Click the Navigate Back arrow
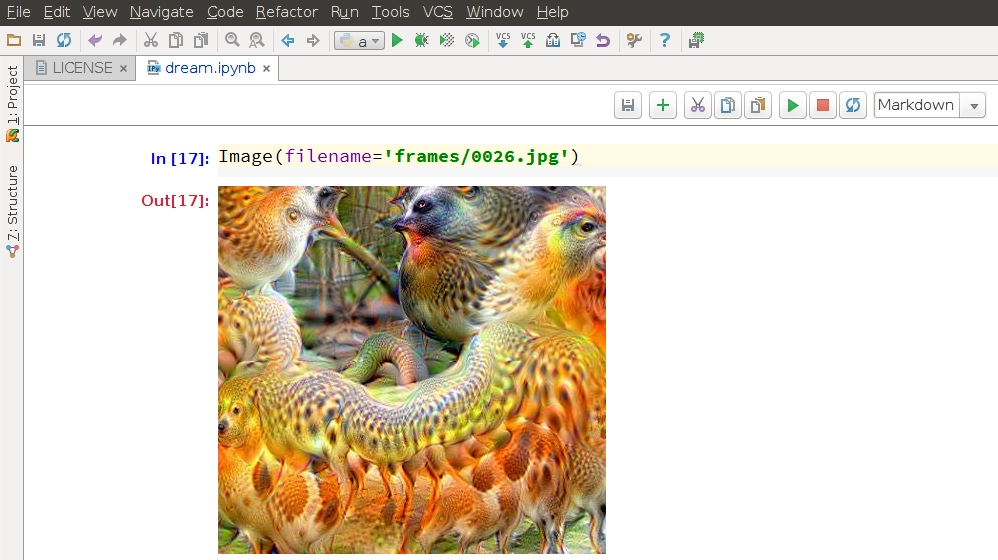 (x=288, y=41)
